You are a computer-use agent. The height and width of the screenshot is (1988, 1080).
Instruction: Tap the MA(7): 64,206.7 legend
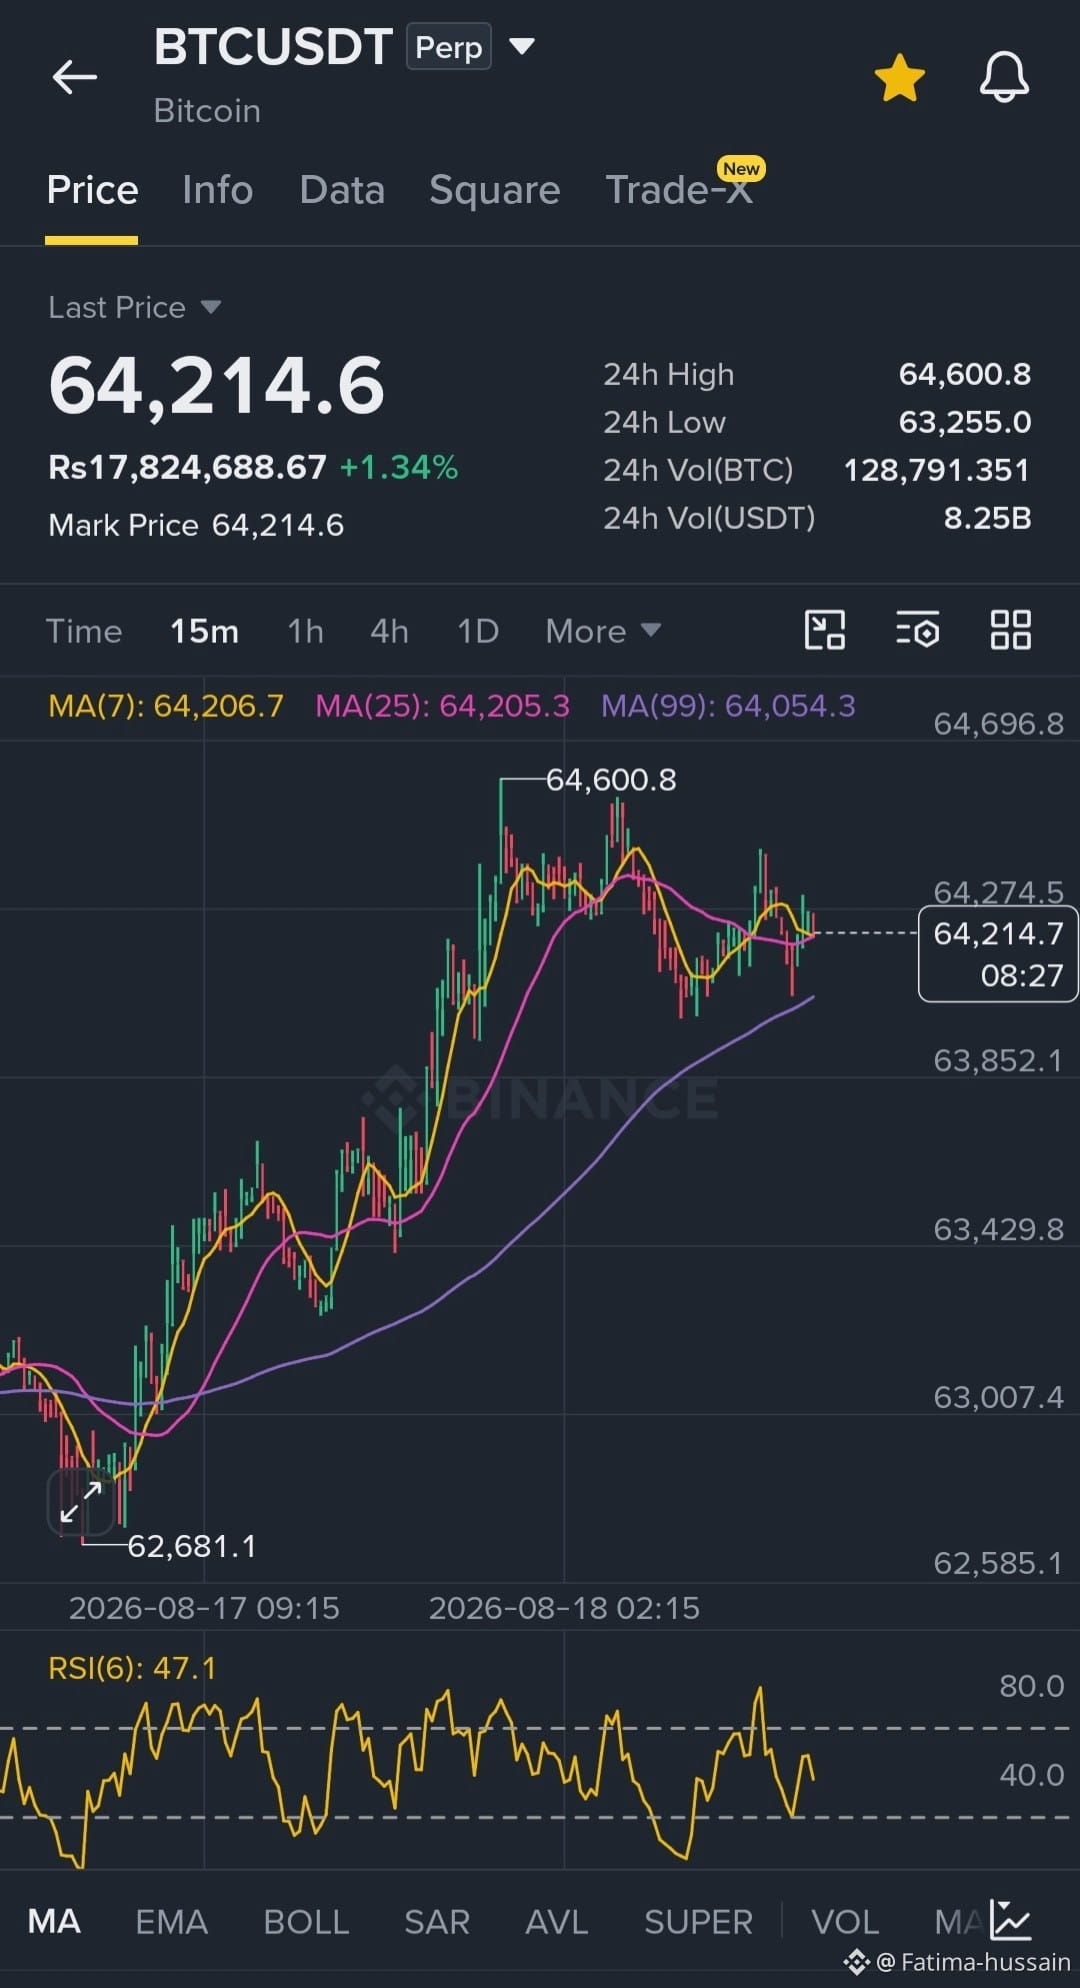click(166, 706)
